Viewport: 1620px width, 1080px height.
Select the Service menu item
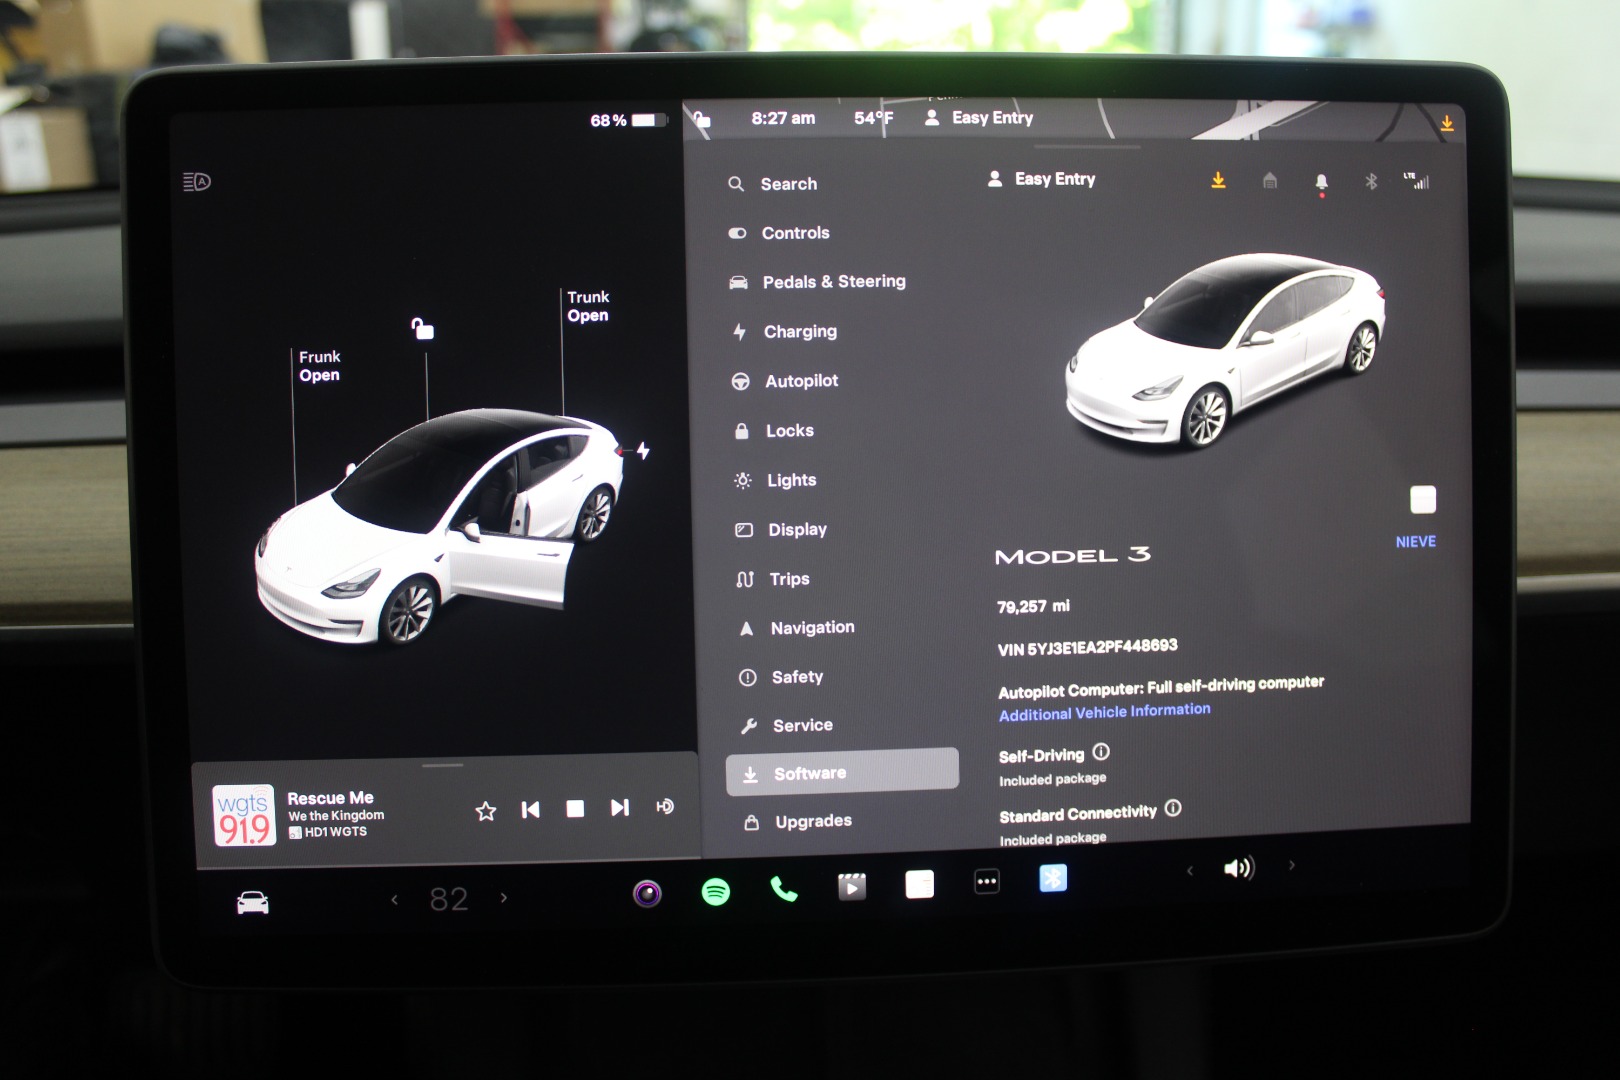pos(786,726)
